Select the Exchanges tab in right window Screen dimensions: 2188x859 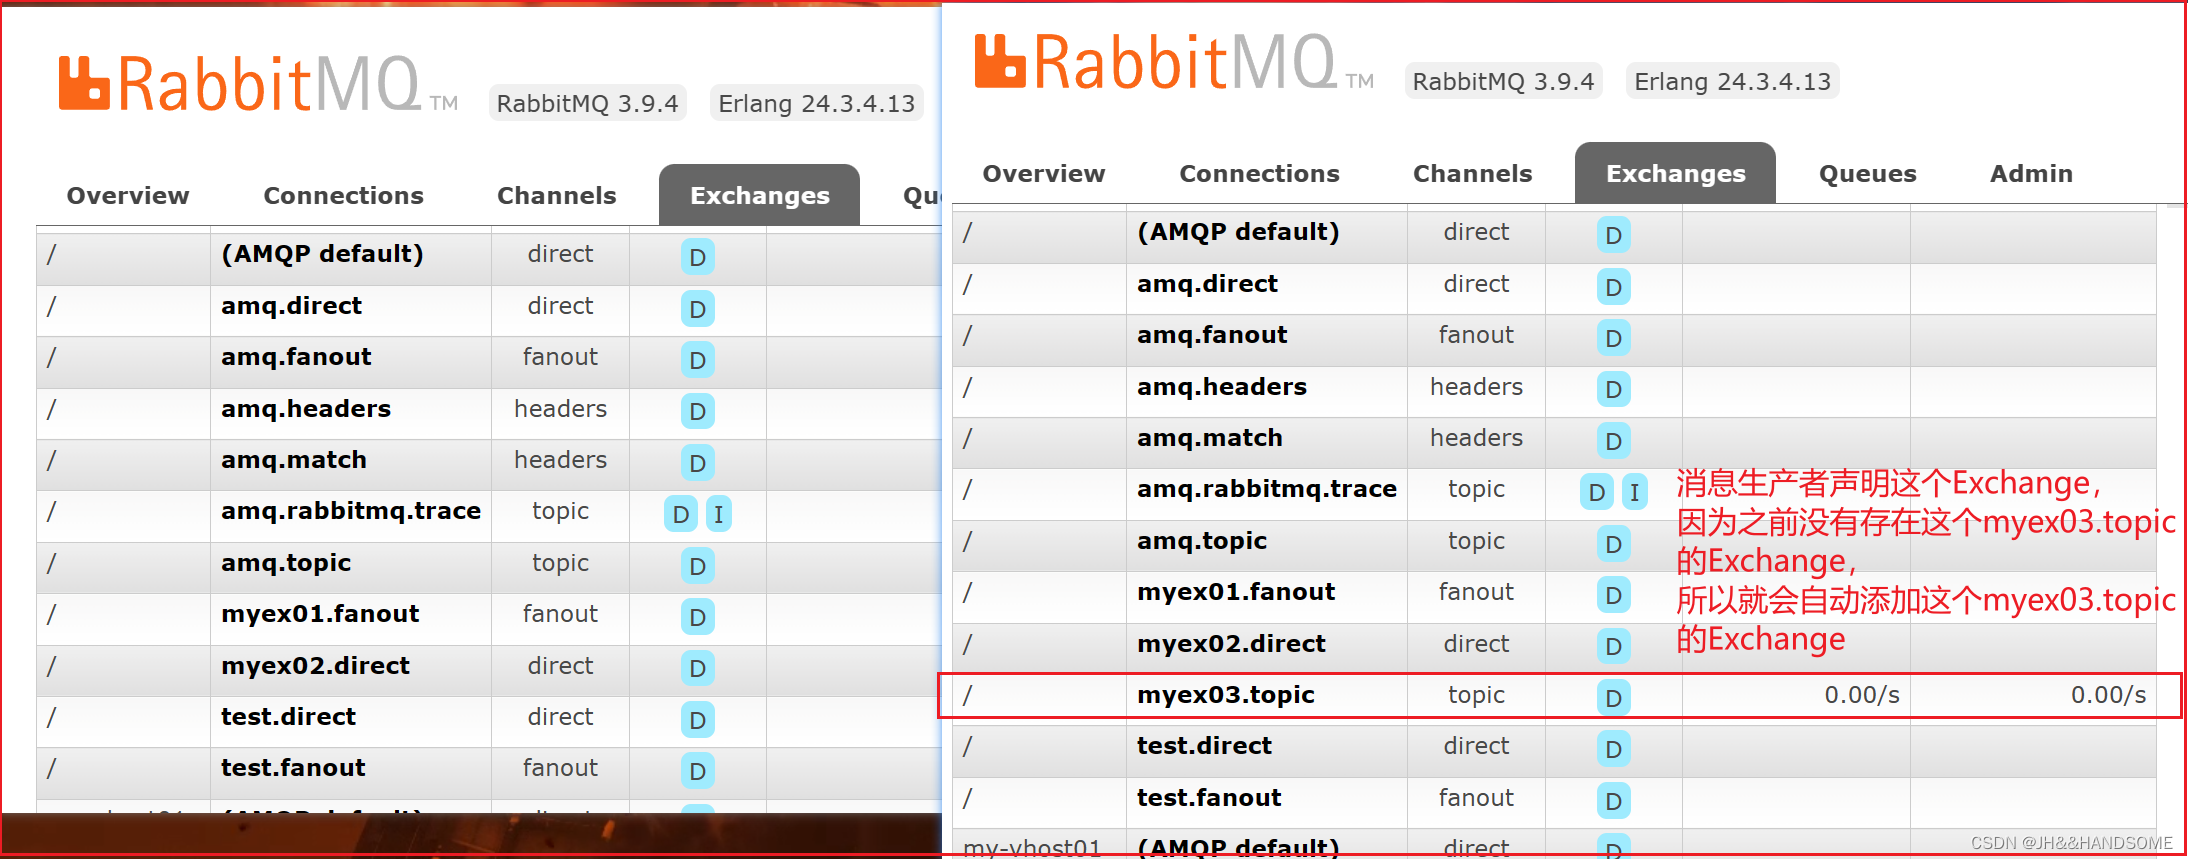tap(1676, 174)
